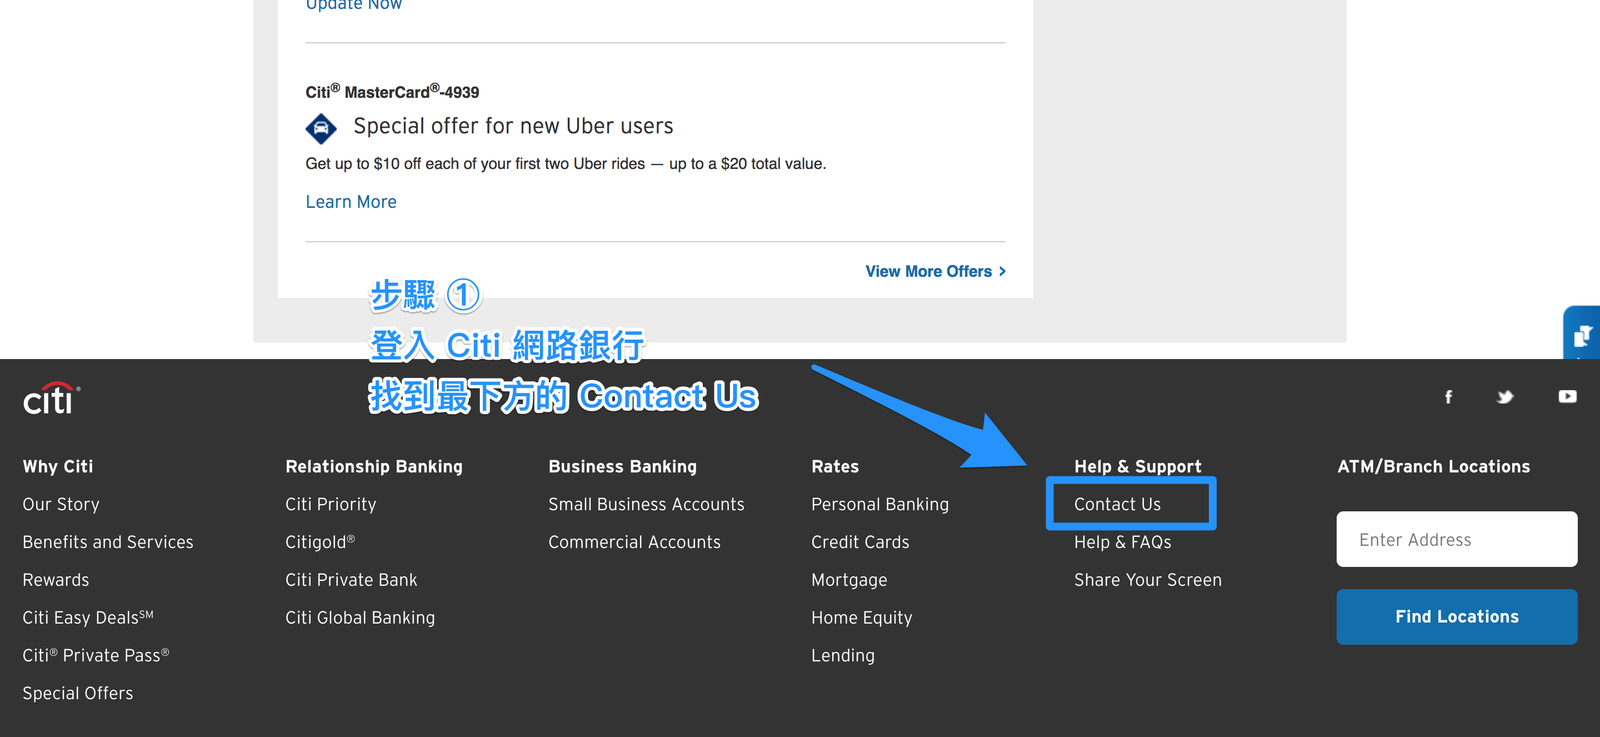1600x737 pixels.
Task: Open Benefits and Services link
Action: (x=108, y=542)
